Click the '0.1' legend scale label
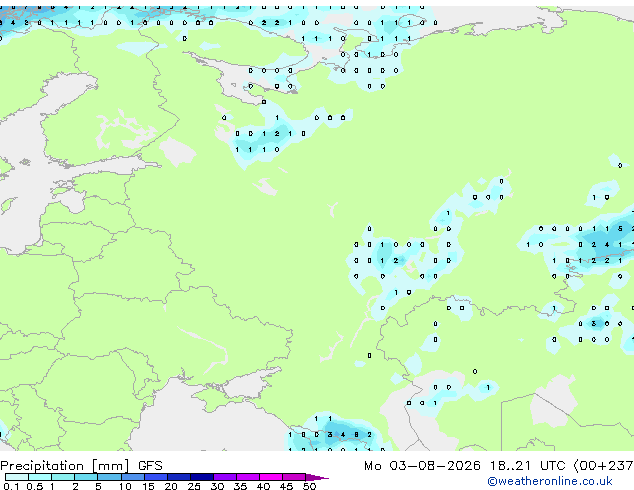 pos(11,486)
